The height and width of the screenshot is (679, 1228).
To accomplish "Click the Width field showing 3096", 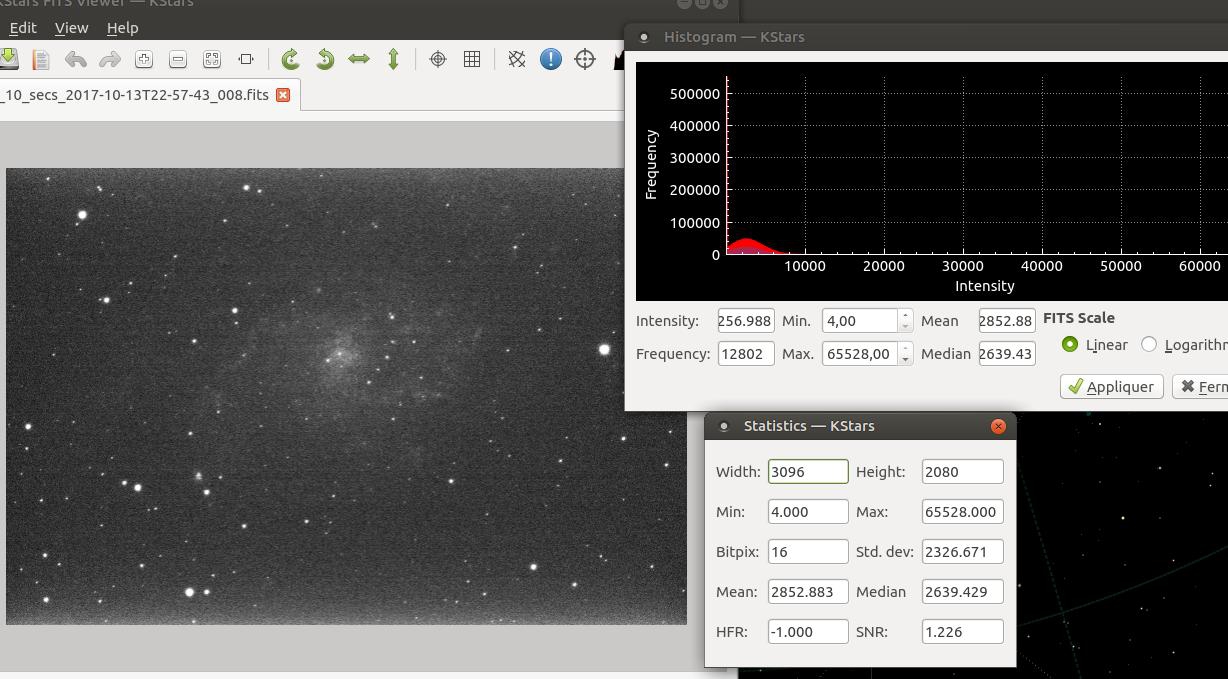I will pos(808,472).
